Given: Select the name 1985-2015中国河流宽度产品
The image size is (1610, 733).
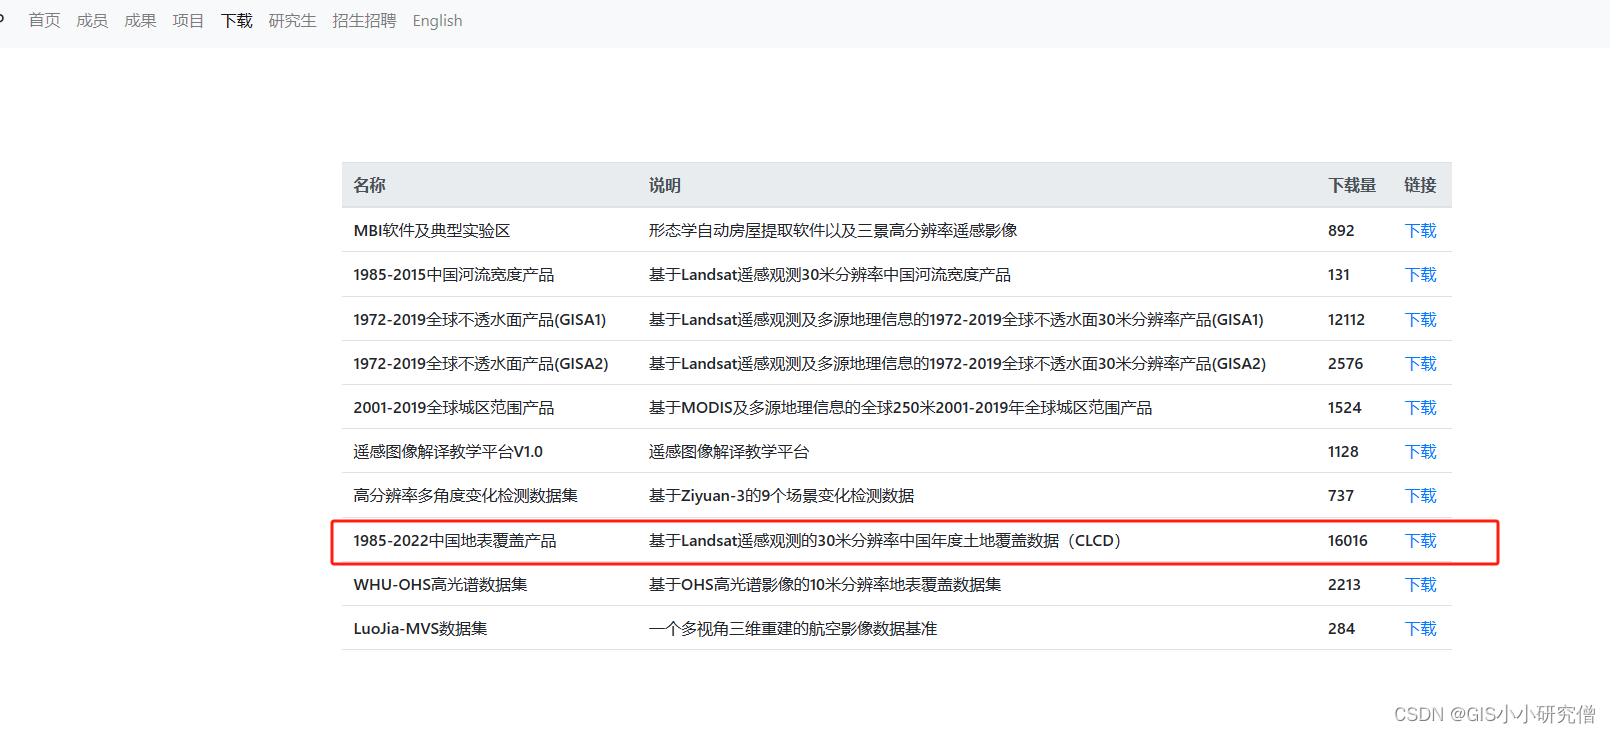Looking at the screenshot, I should click(x=454, y=275).
